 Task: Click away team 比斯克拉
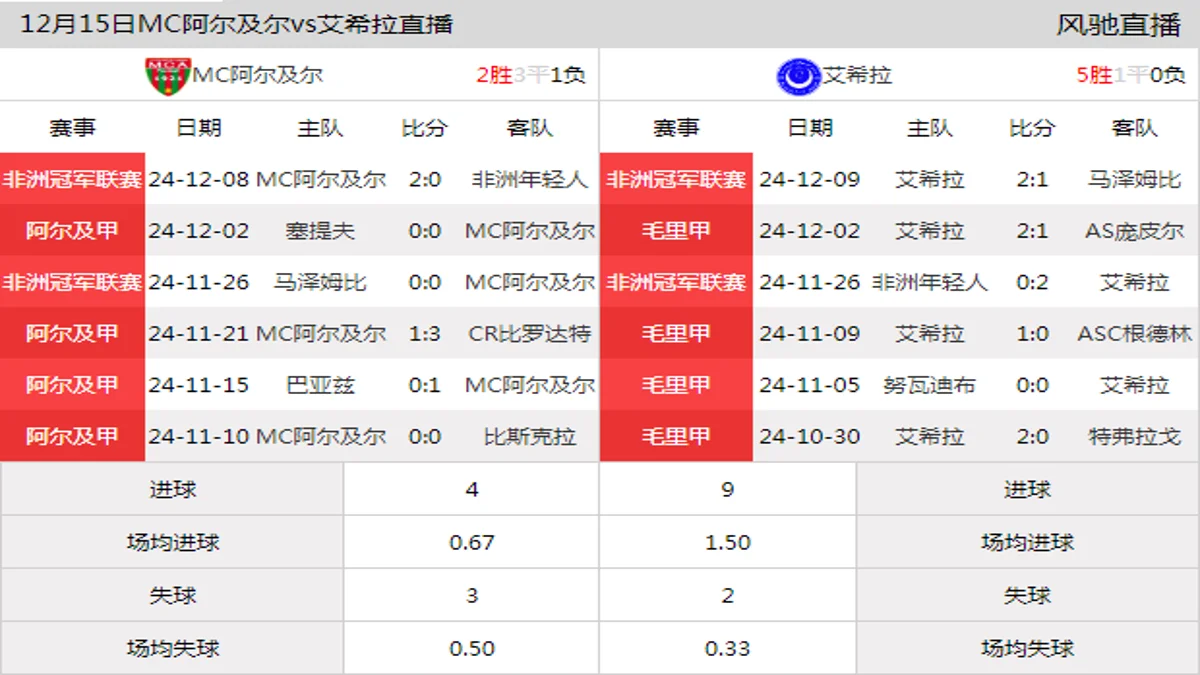tap(530, 437)
